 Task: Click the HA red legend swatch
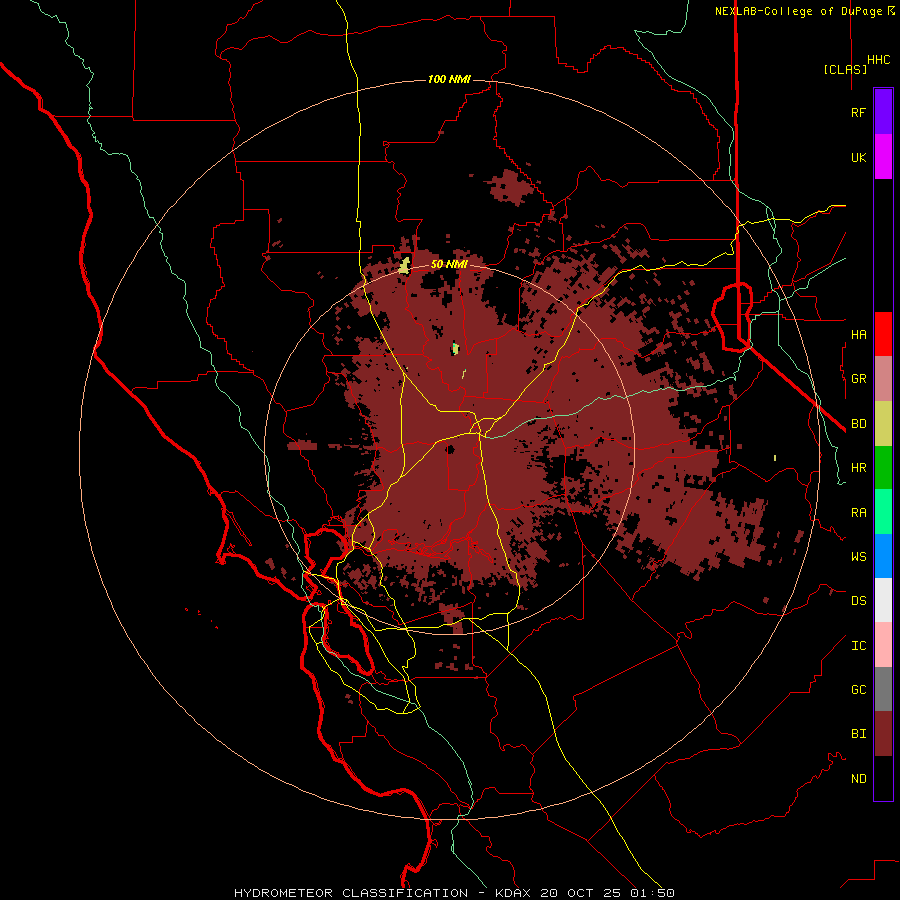pyautogui.click(x=883, y=334)
